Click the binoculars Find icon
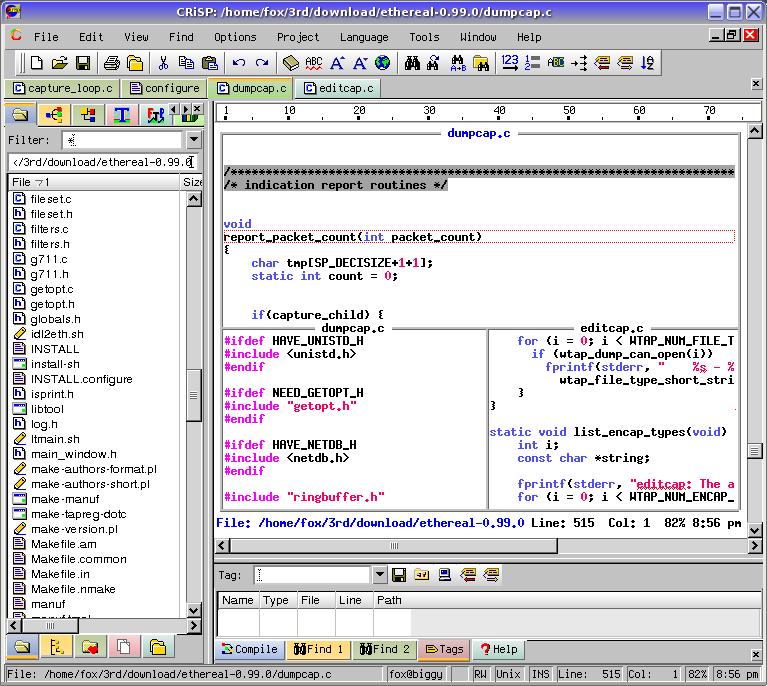The height and width of the screenshot is (686, 767). [412, 63]
